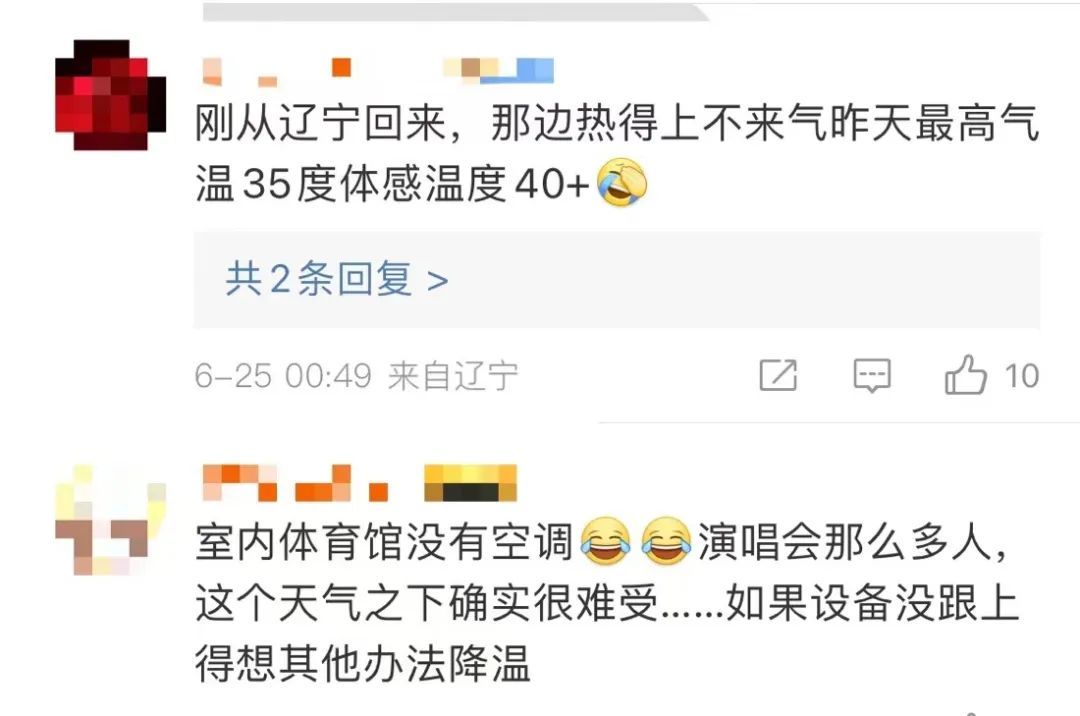1080x716 pixels.
Task: Click the like count showing 10
Action: point(1021,376)
